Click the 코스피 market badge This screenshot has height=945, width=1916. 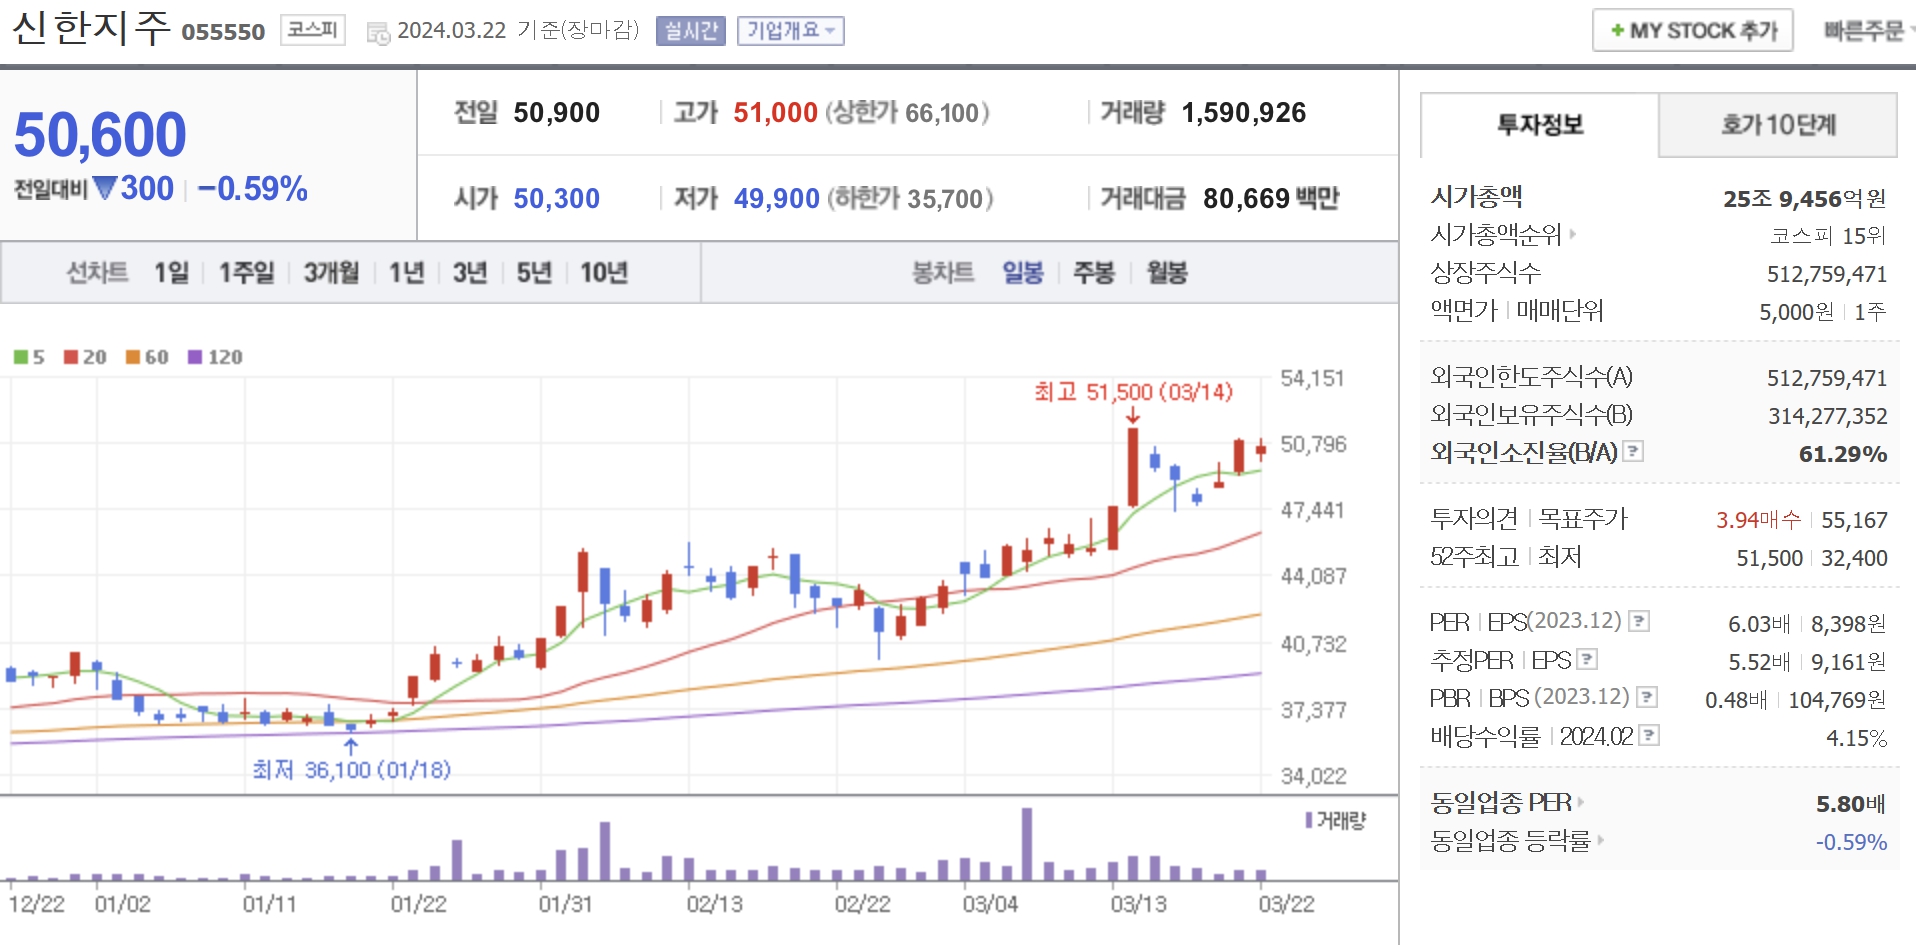tap(313, 30)
